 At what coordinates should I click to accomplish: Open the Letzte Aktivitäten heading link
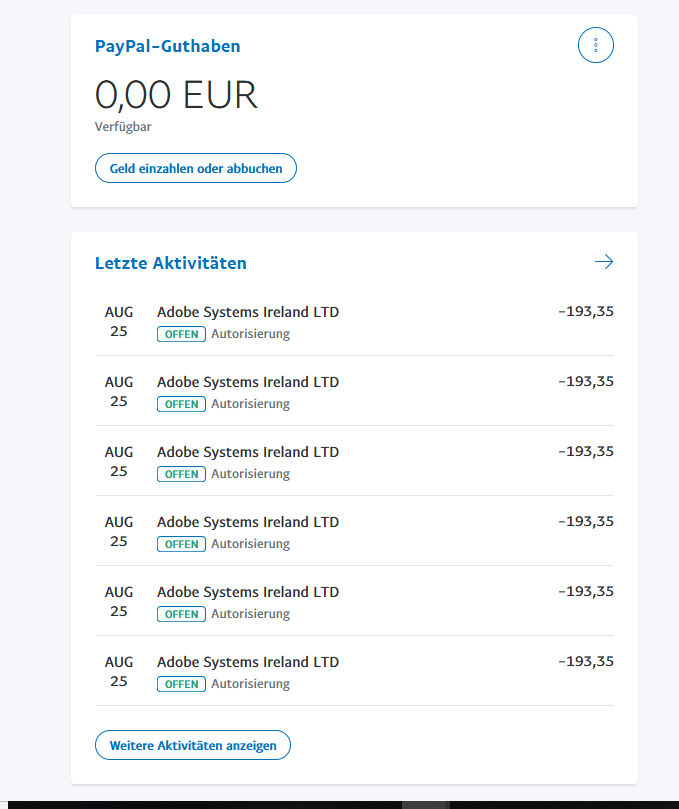point(170,264)
